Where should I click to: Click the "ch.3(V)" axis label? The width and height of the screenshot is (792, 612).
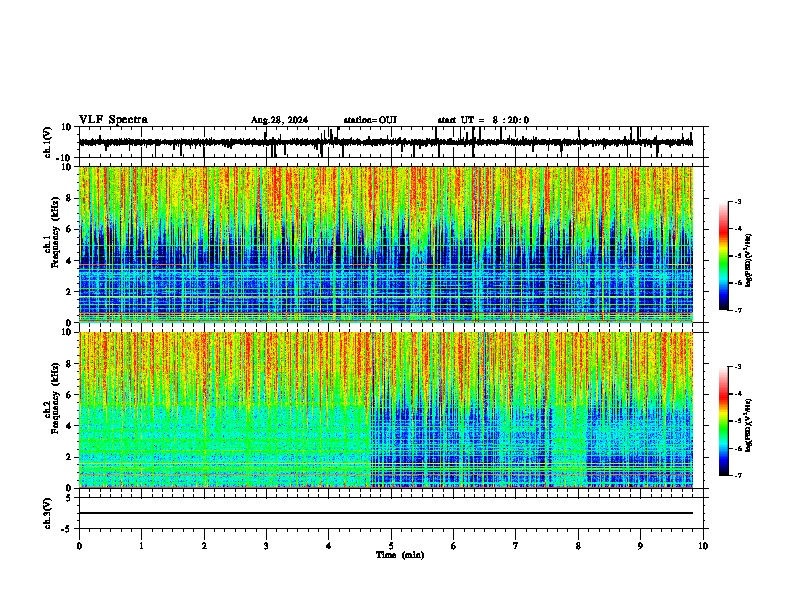click(x=48, y=513)
